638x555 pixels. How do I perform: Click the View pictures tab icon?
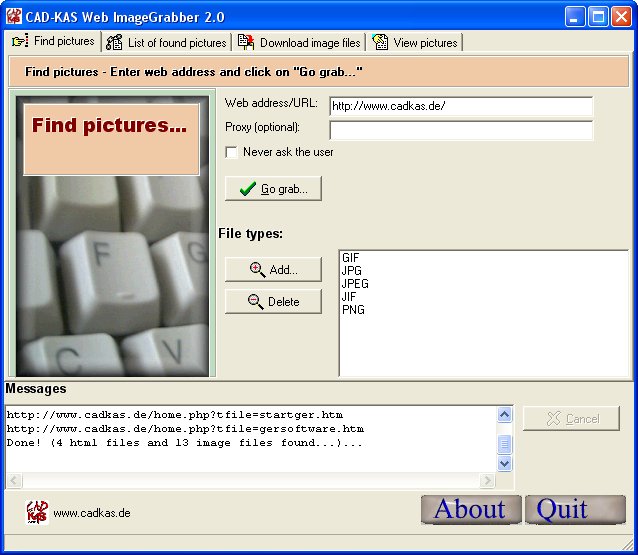pyautogui.click(x=380, y=43)
